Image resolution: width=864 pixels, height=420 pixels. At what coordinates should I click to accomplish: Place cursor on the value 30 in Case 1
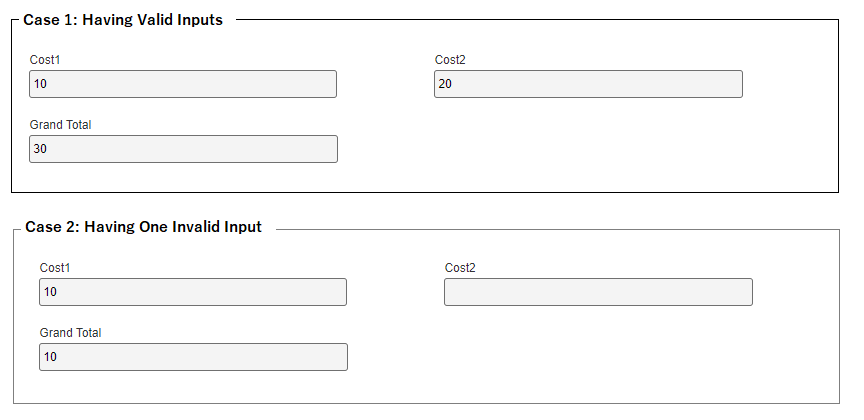(x=41, y=149)
